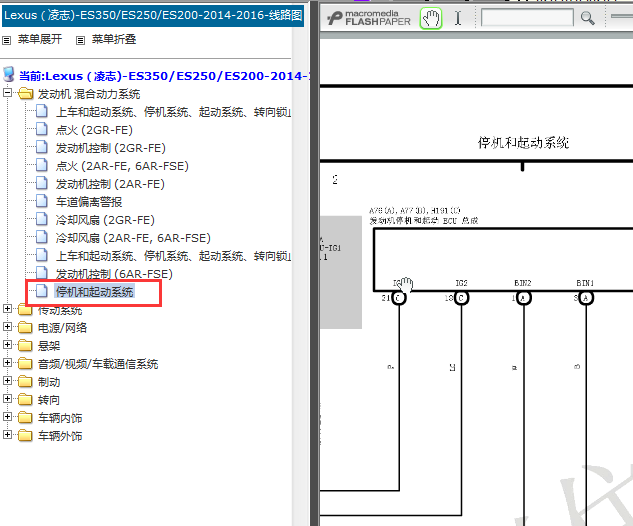The height and width of the screenshot is (526, 633).
Task: Click page icon next to 发动机控制 (6AR-FSE)
Action: tap(42, 272)
